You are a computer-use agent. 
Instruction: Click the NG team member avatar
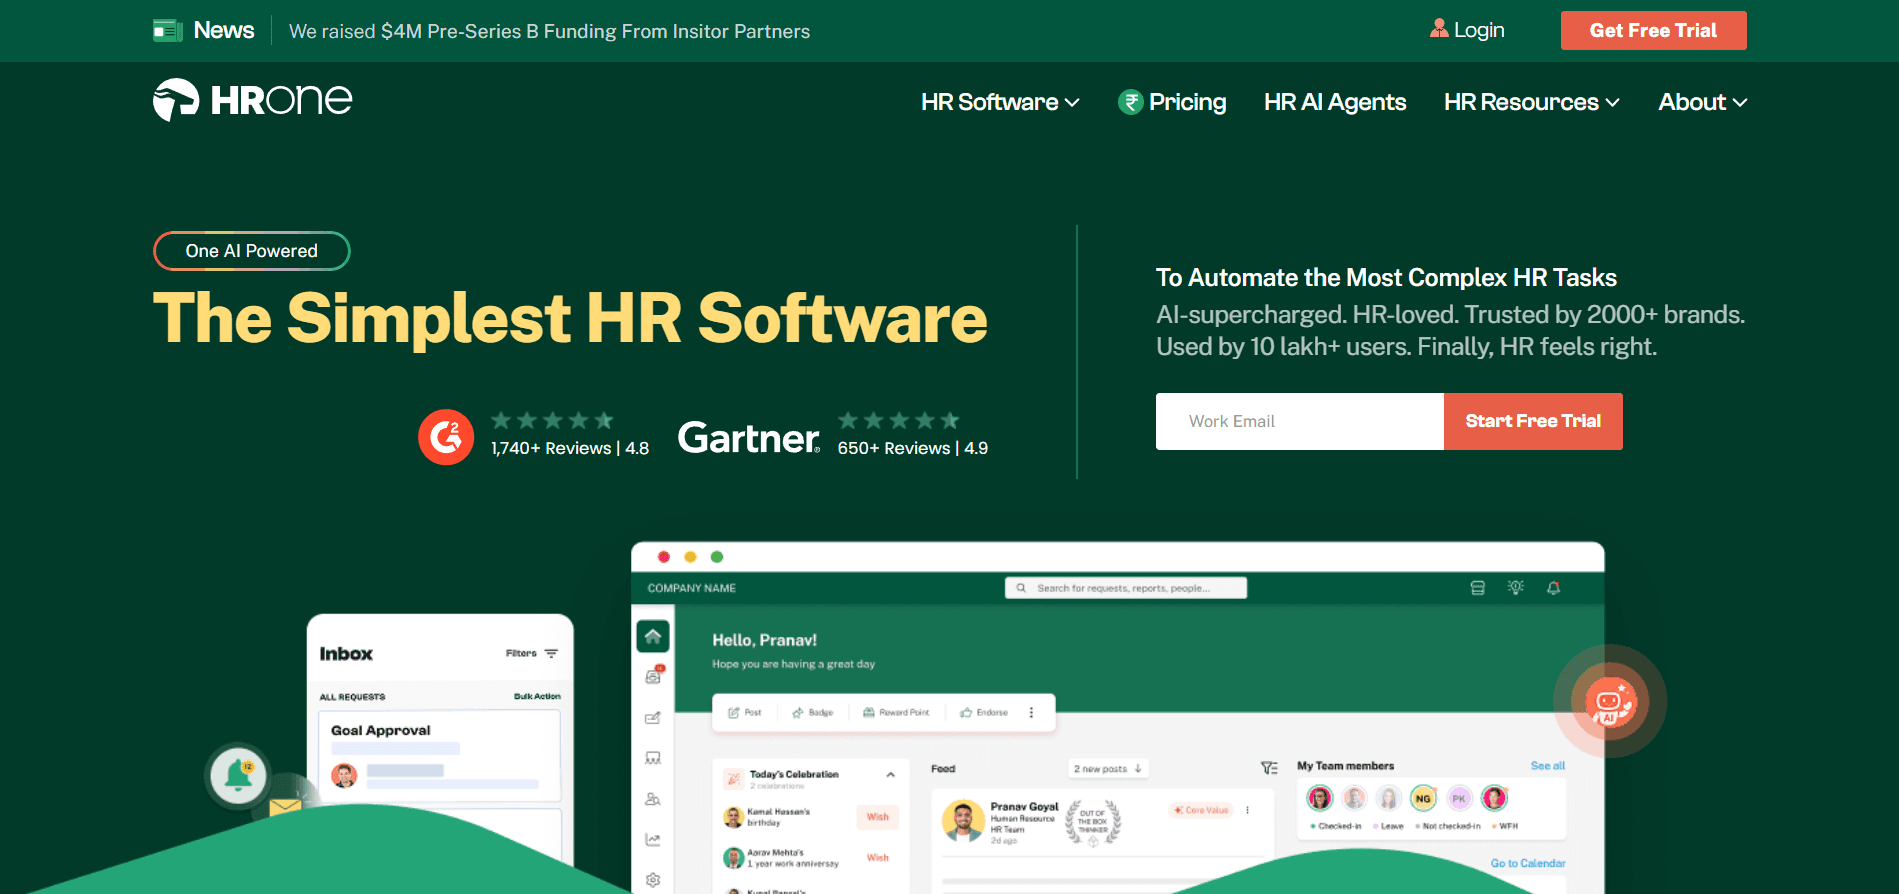click(x=1423, y=798)
